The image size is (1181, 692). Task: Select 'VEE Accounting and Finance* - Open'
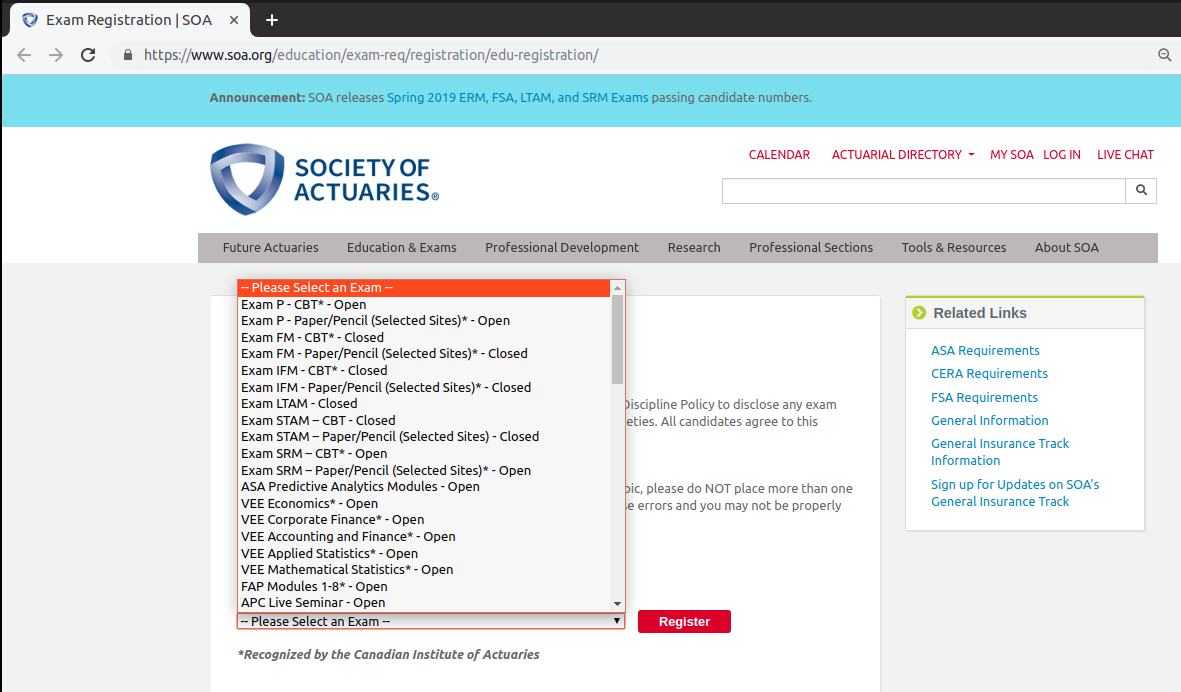pyautogui.click(x=424, y=536)
